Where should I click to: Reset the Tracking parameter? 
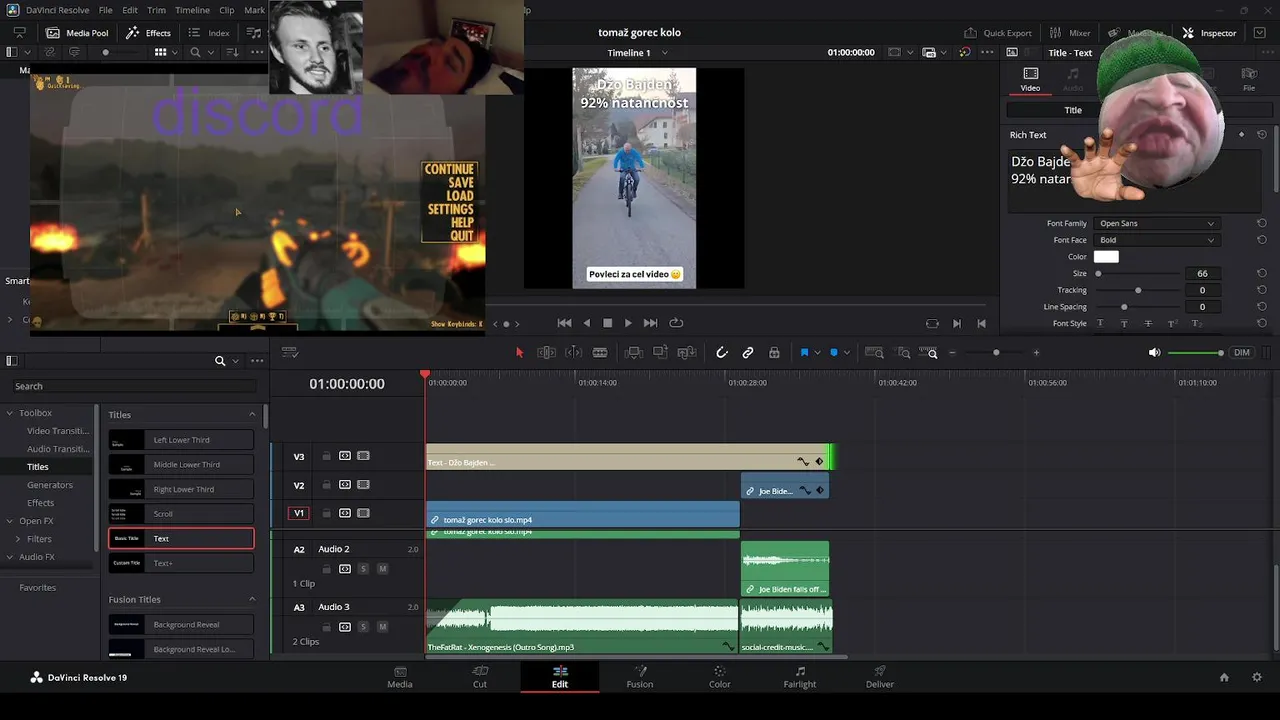1262,290
